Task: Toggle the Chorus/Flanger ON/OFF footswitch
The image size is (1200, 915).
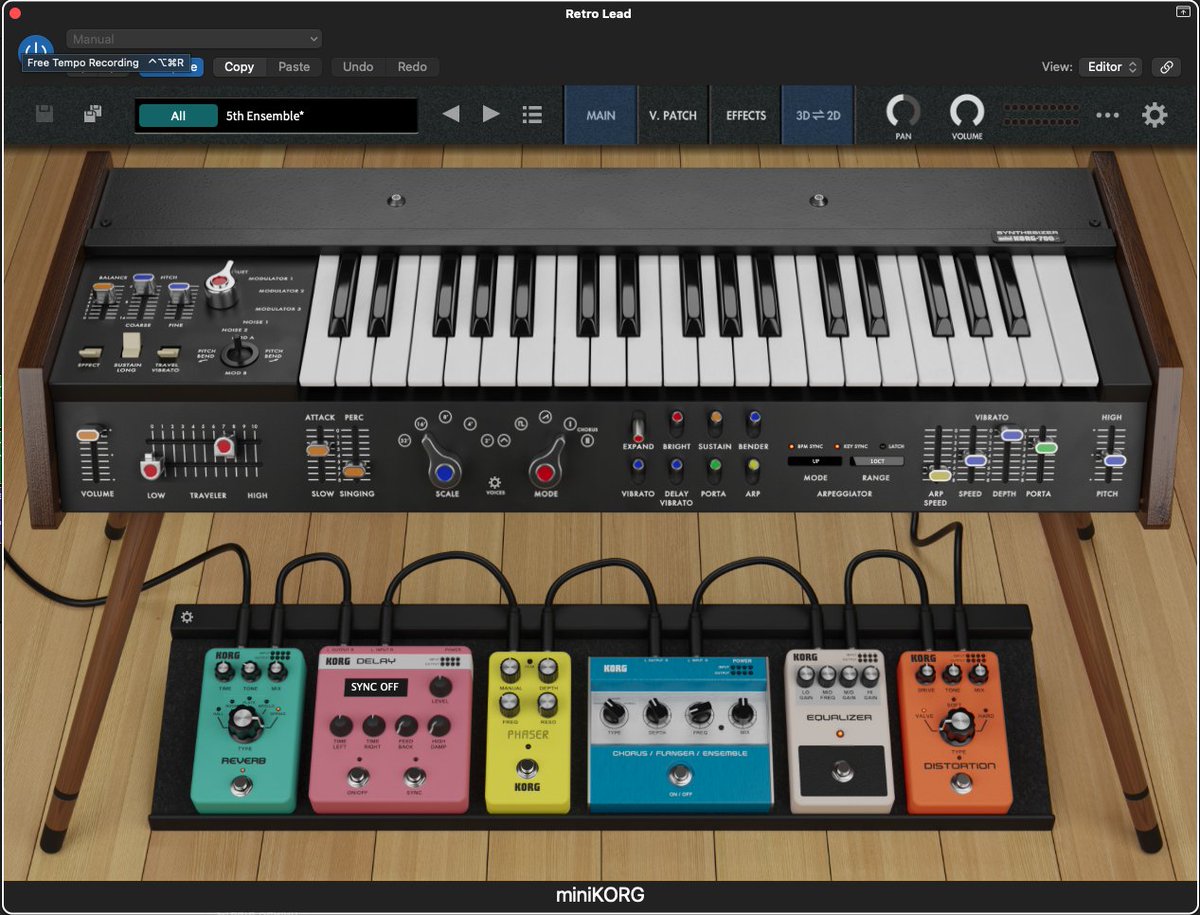Action: (x=680, y=775)
